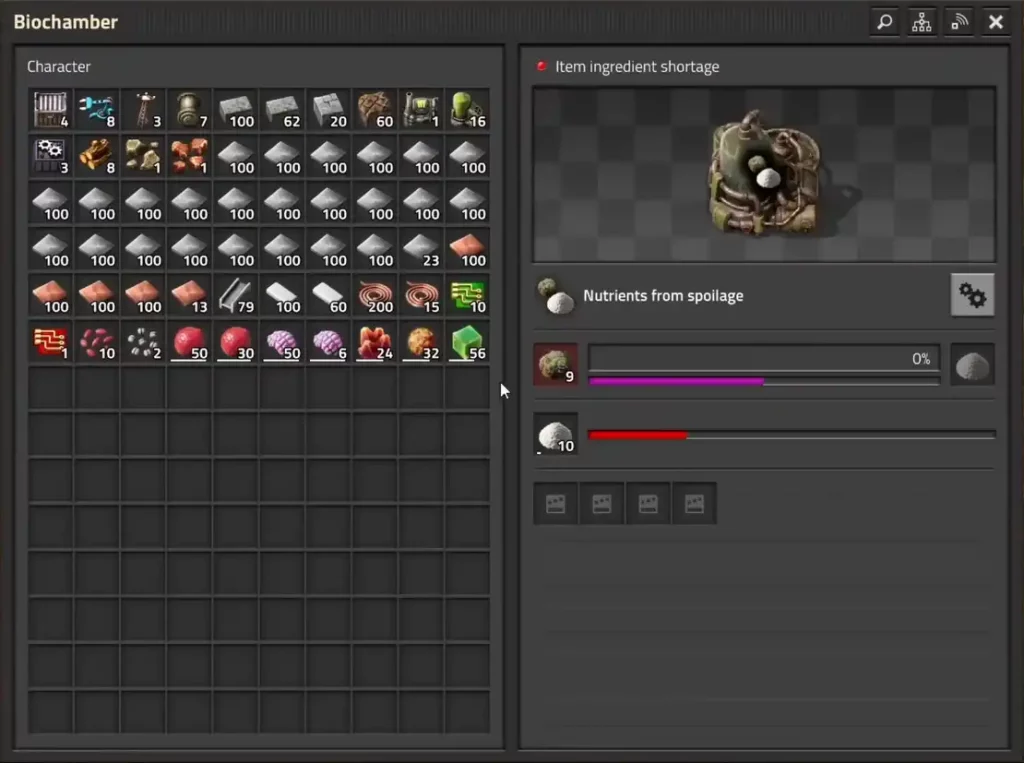Viewport: 1024px width, 763px height.
Task: Close the Biochamber window
Action: point(996,22)
